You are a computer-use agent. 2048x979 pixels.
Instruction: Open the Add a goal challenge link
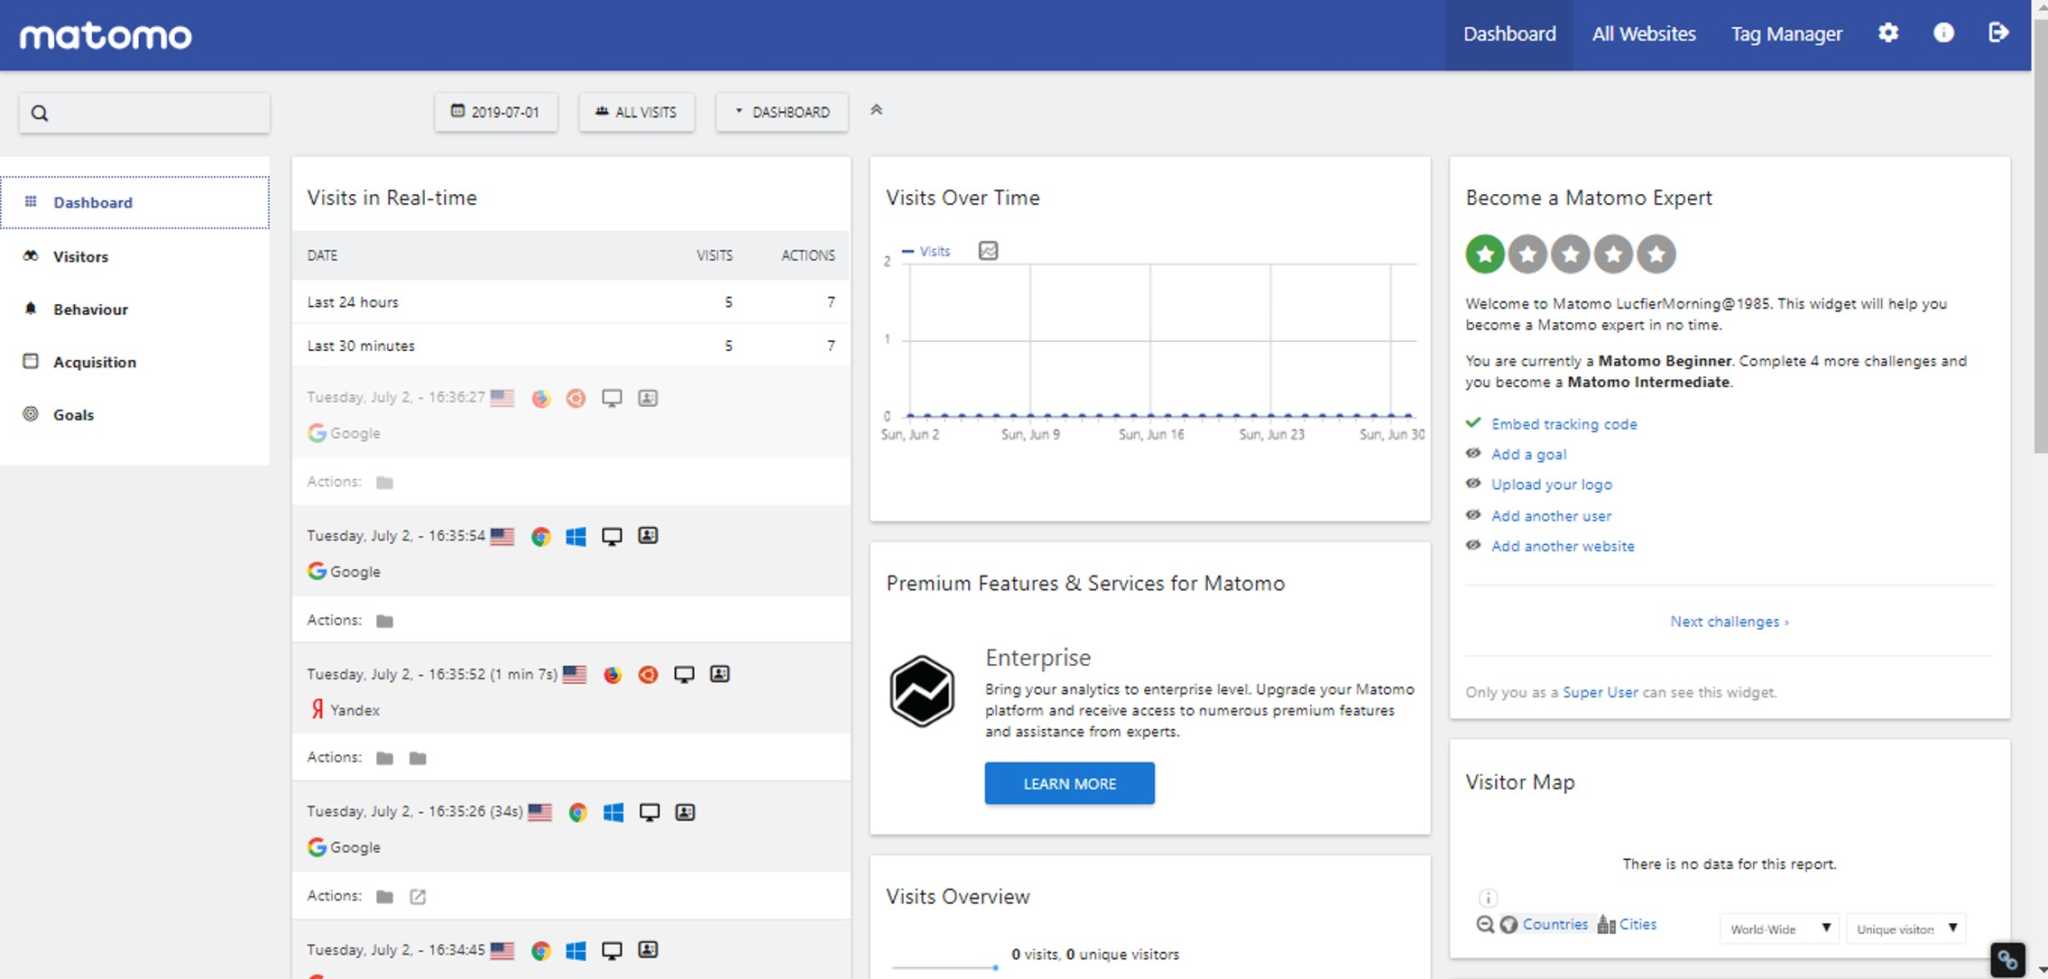pos(1529,454)
